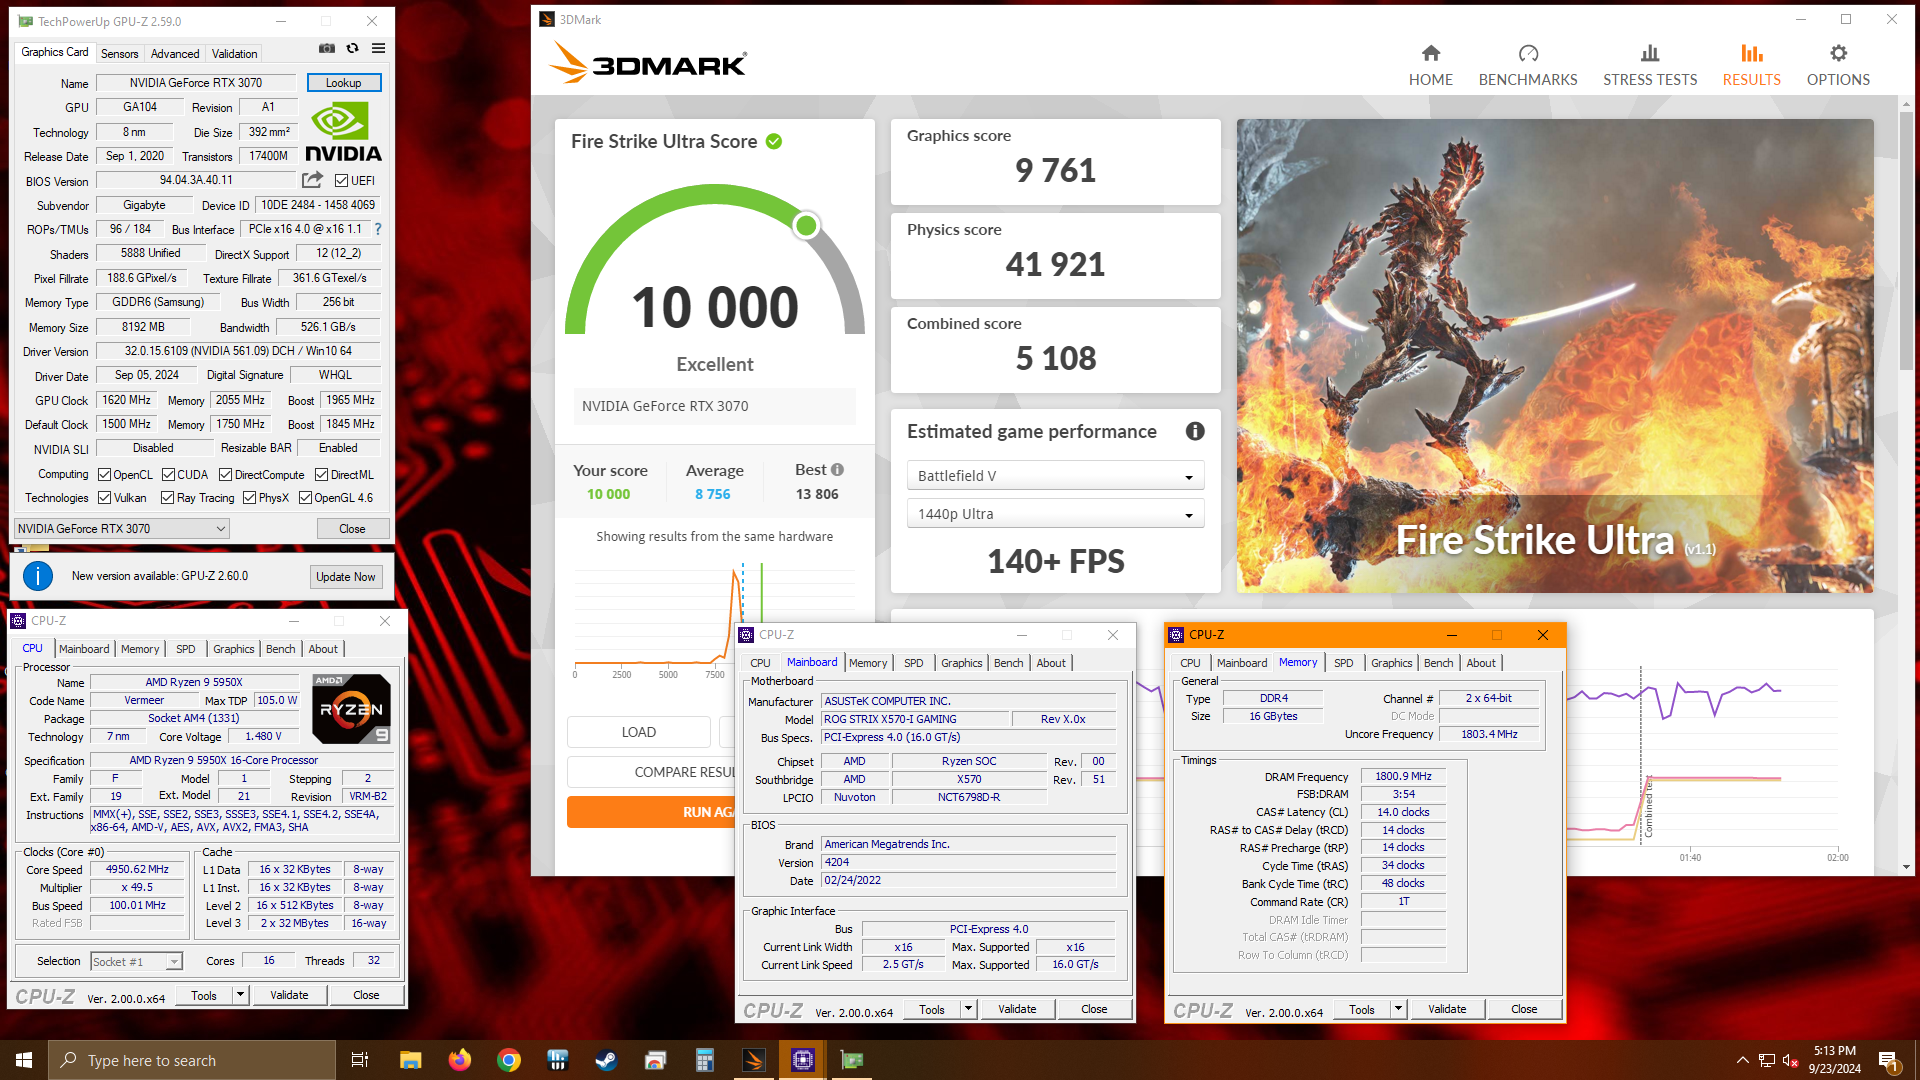Open RESULTS in 3DMark navigation
The height and width of the screenshot is (1080, 1920).
[x=1751, y=66]
